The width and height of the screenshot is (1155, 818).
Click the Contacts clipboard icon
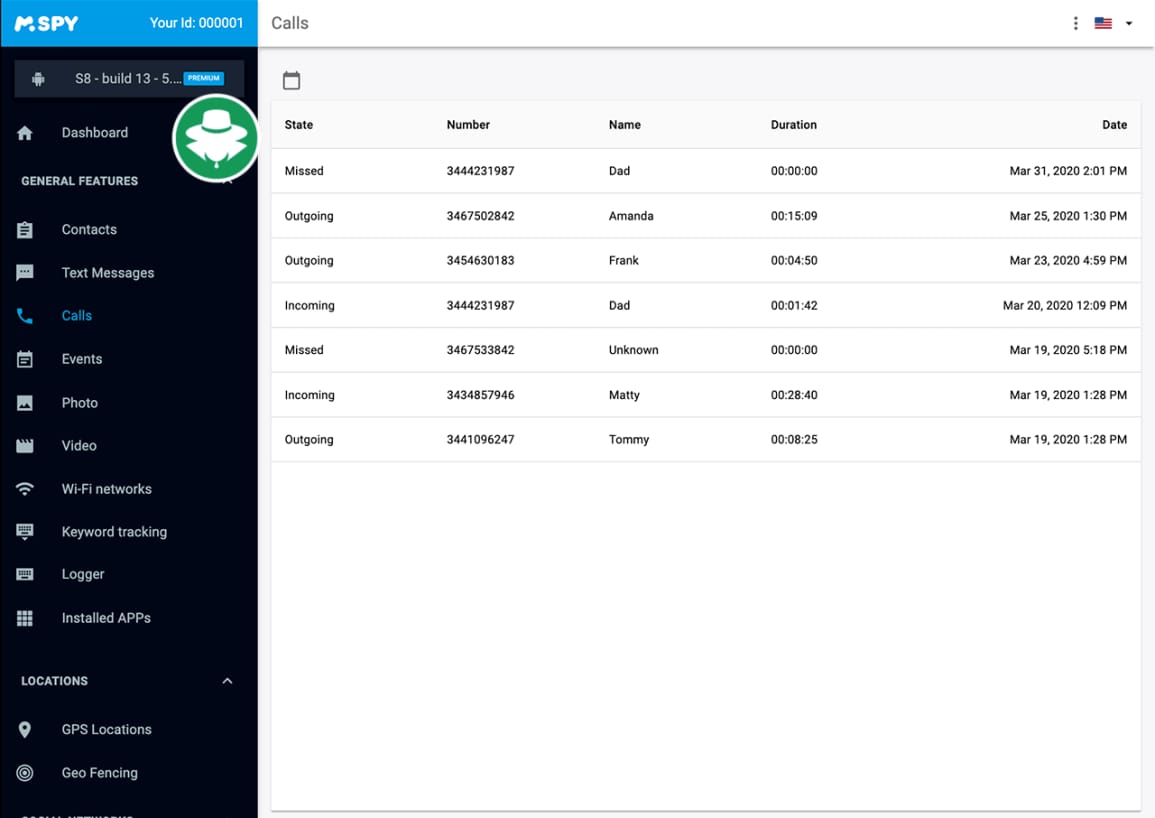[x=25, y=230]
